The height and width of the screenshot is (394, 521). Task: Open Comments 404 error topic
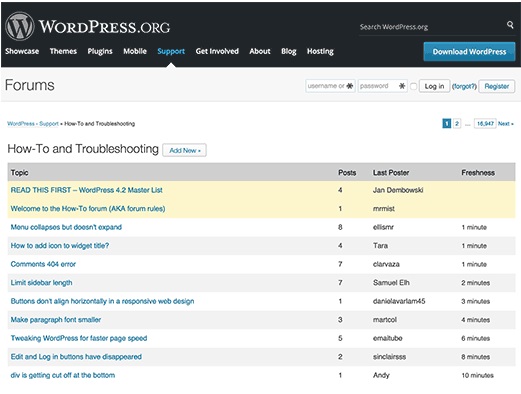[43, 264]
